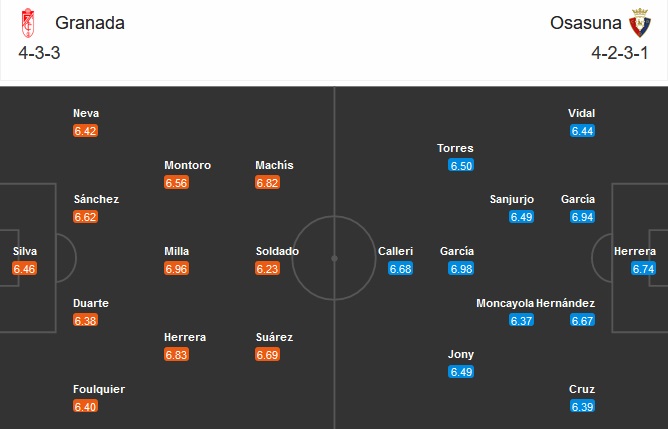Image resolution: width=668 pixels, height=429 pixels.
Task: Click Hernández's 6.67 rating badge
Action: pyautogui.click(x=582, y=320)
